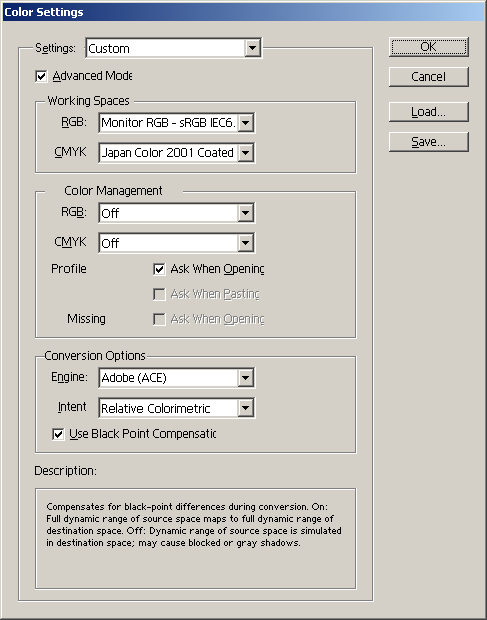The image size is (487, 620).
Task: Click the Description text box
Action: point(196,539)
